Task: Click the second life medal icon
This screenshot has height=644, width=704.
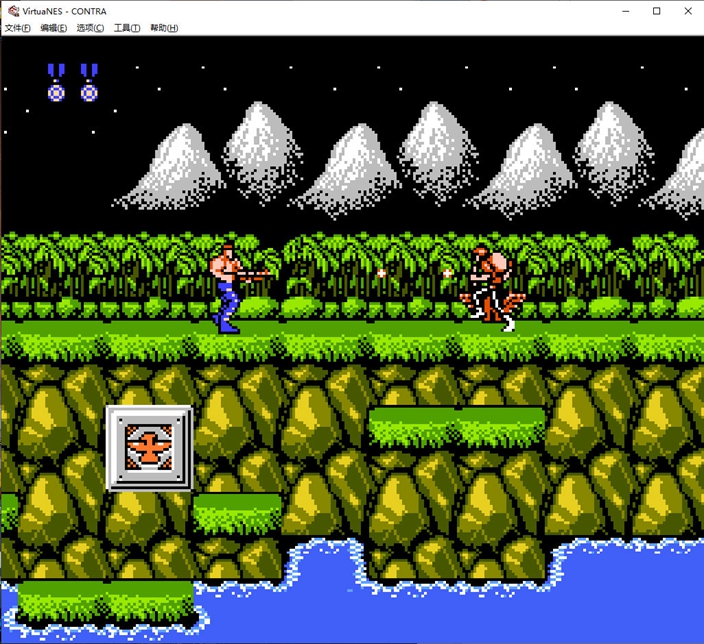Action: point(89,83)
